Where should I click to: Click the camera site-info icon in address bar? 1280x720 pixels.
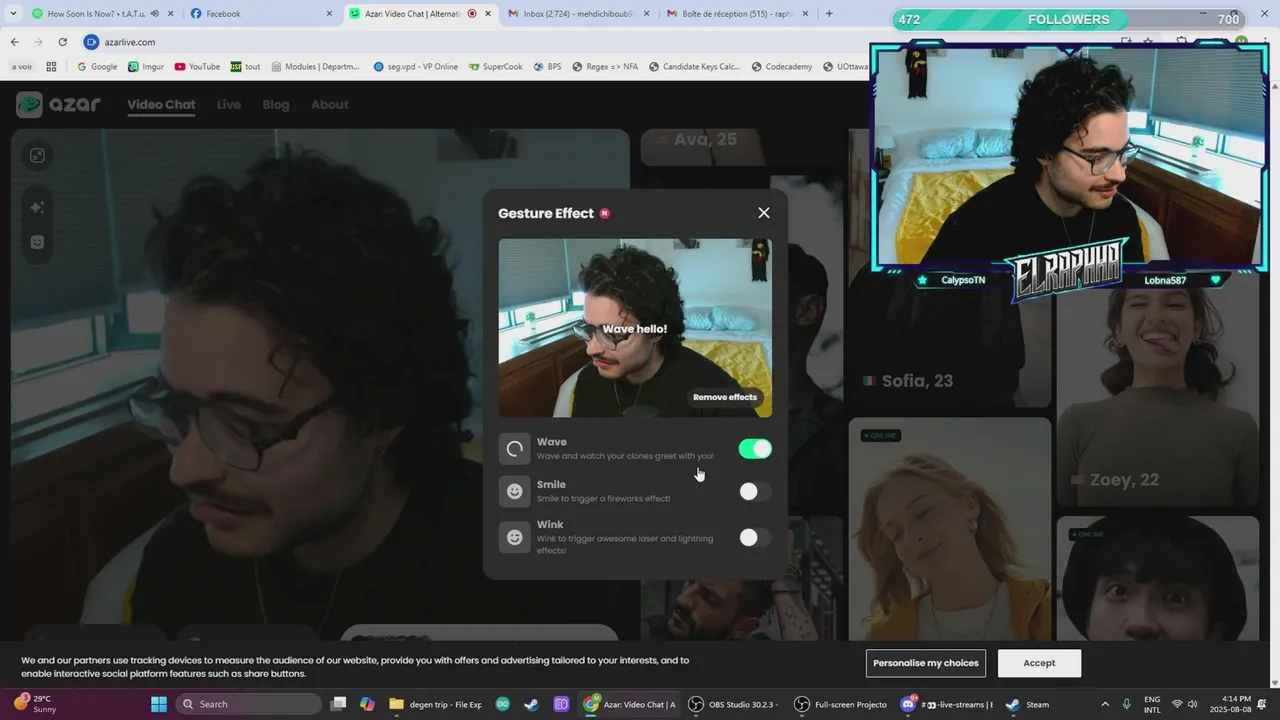pos(92,42)
